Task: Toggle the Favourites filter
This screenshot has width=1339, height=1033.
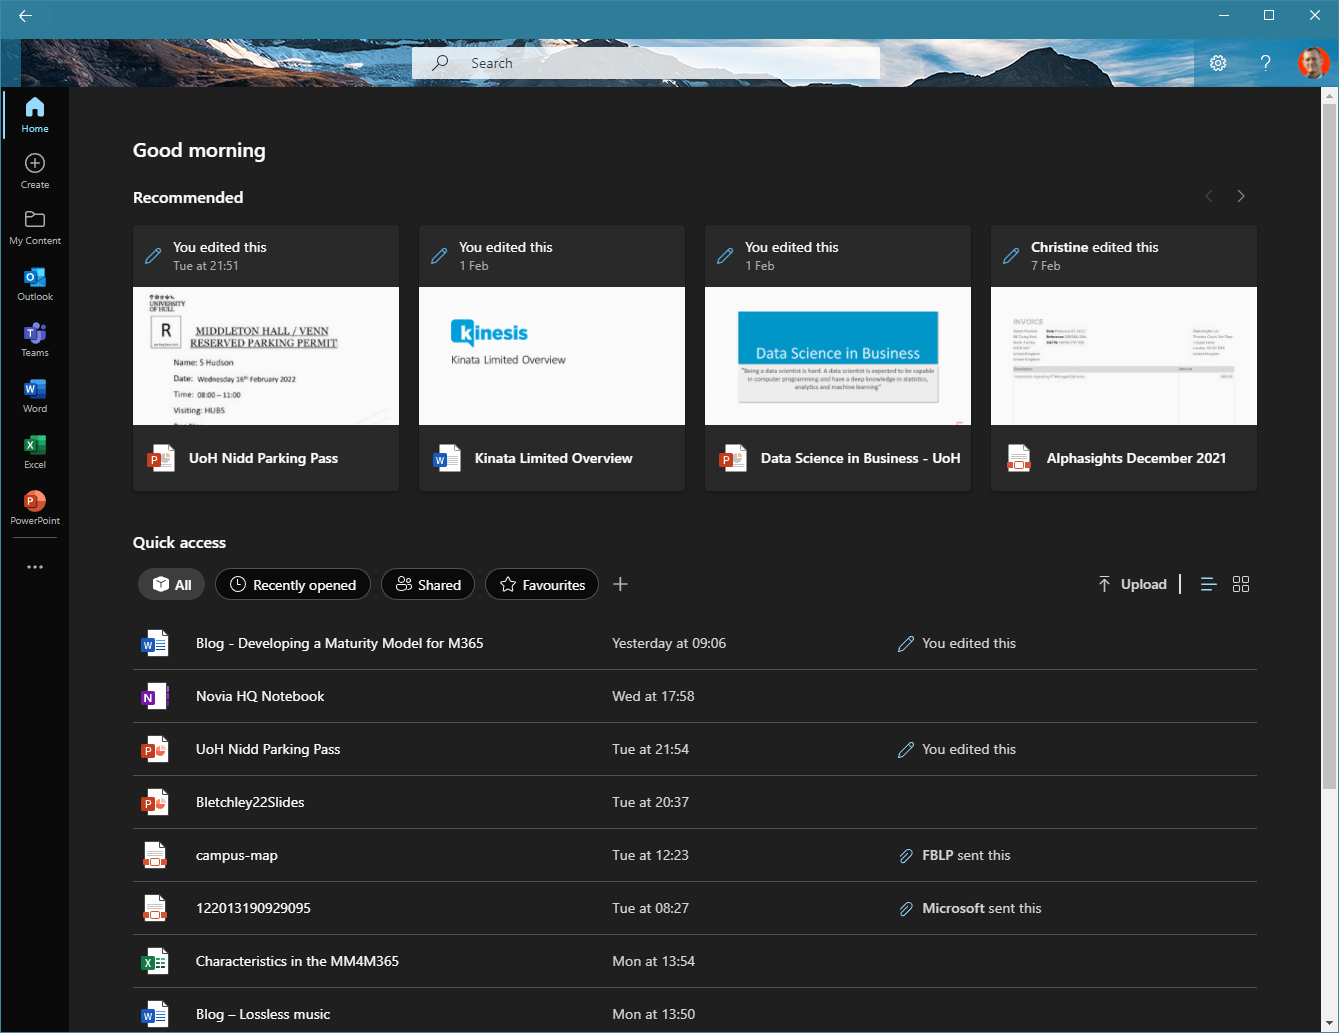Action: tap(541, 584)
